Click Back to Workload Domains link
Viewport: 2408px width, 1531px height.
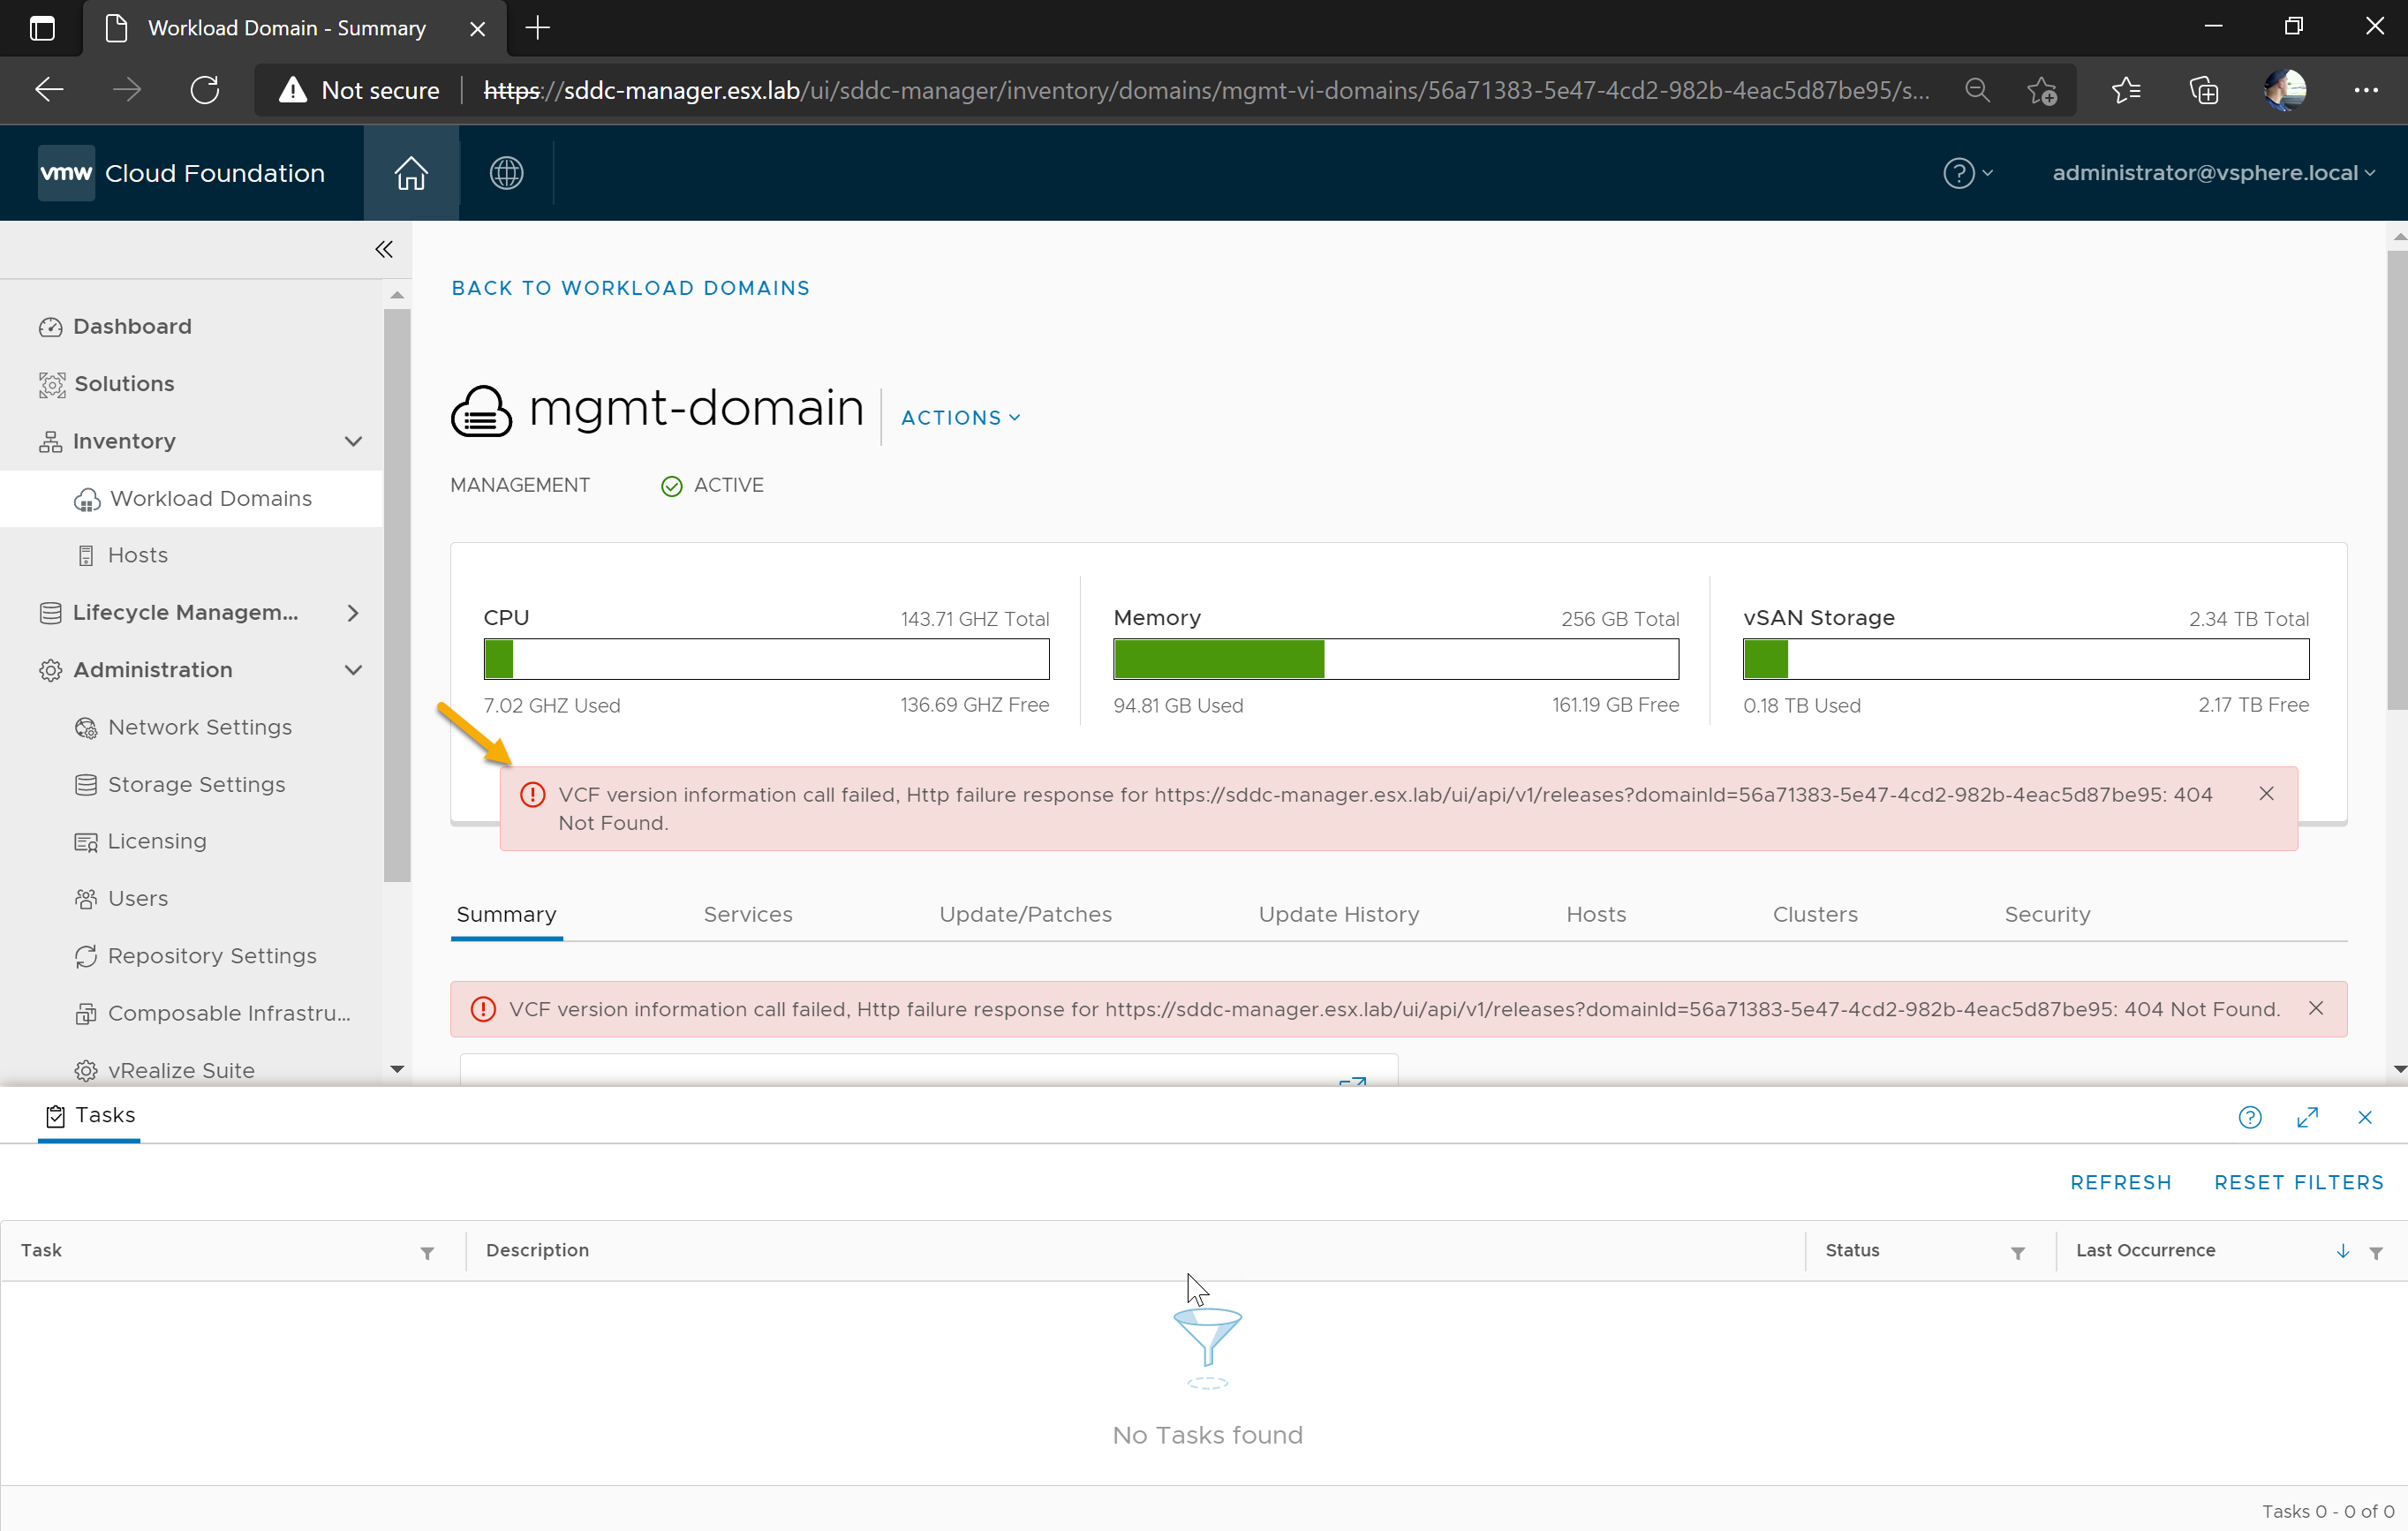(630, 288)
